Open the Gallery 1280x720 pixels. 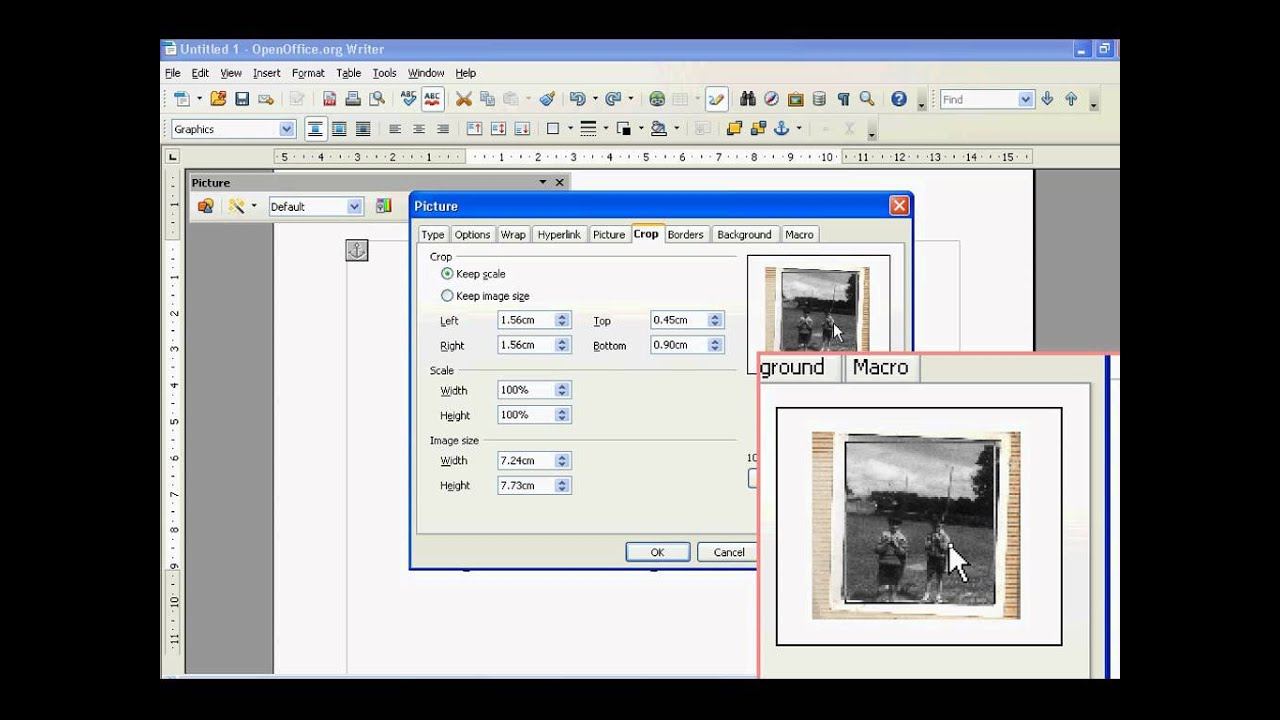[796, 99]
